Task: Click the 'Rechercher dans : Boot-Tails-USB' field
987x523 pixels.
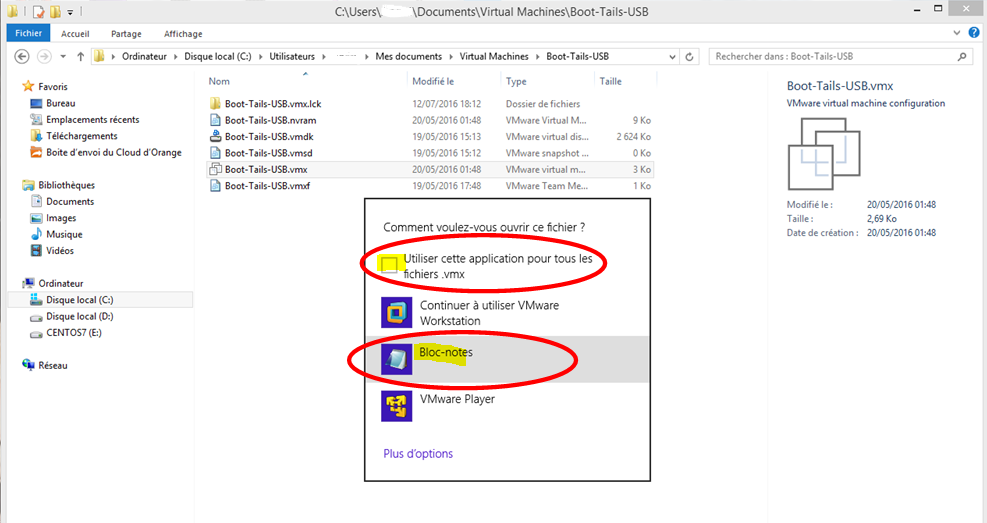Action: 840,57
